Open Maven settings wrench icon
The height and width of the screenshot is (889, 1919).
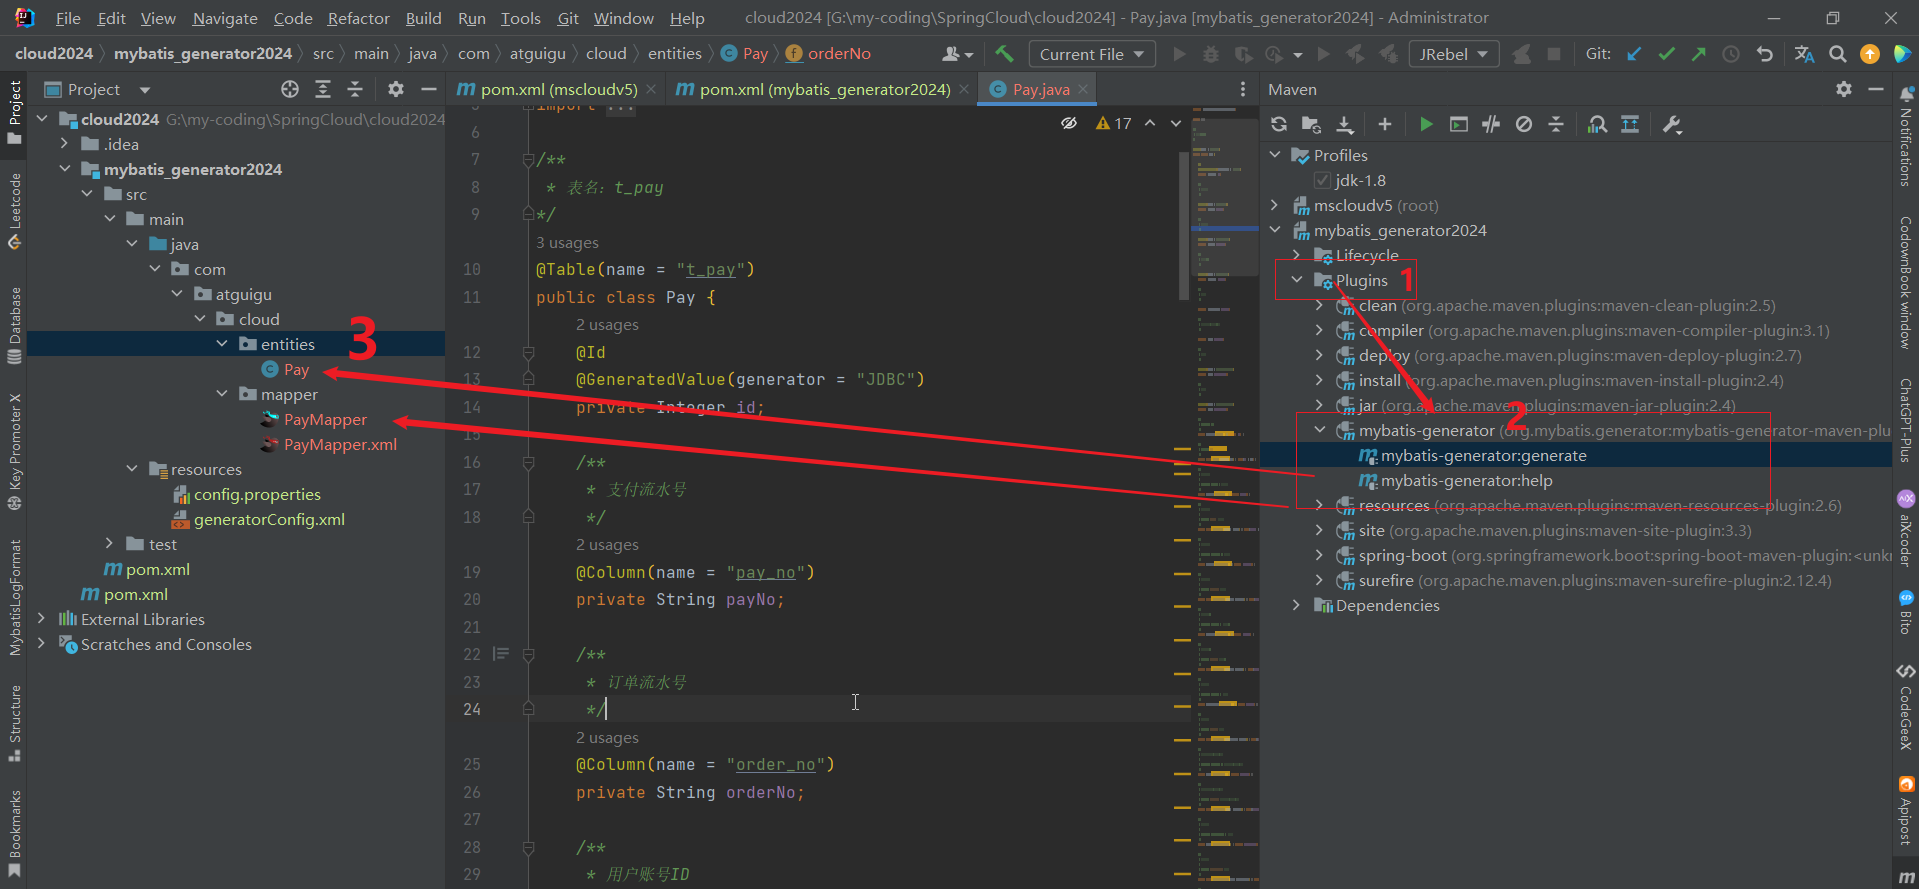(x=1671, y=124)
